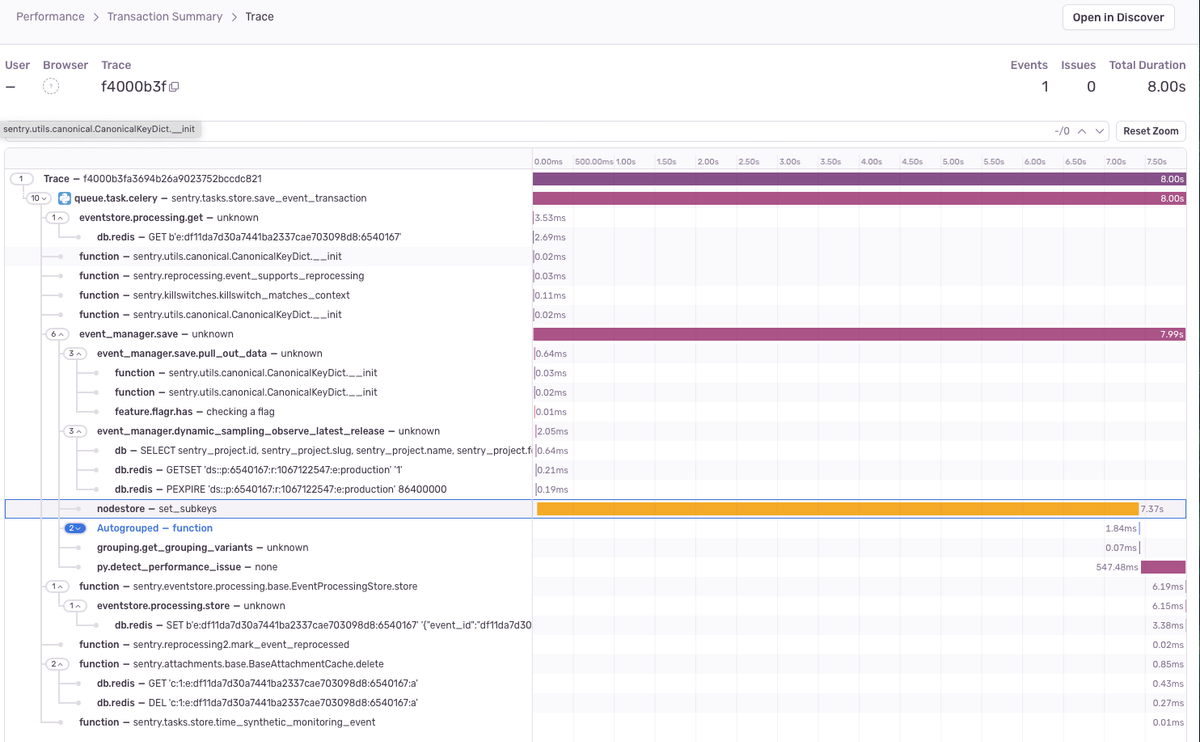Toggle event_manager.save 6 children
The width and height of the screenshot is (1200, 742).
(57, 334)
